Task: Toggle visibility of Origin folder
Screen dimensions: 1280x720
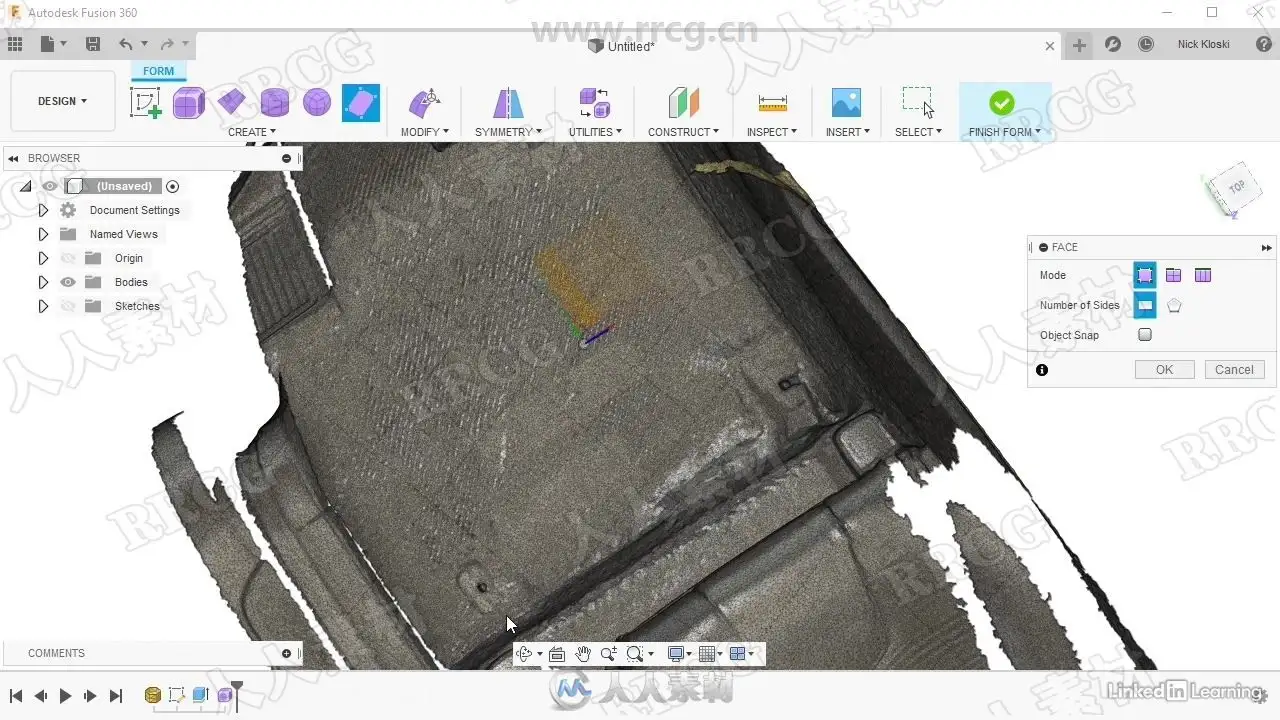Action: 68,258
